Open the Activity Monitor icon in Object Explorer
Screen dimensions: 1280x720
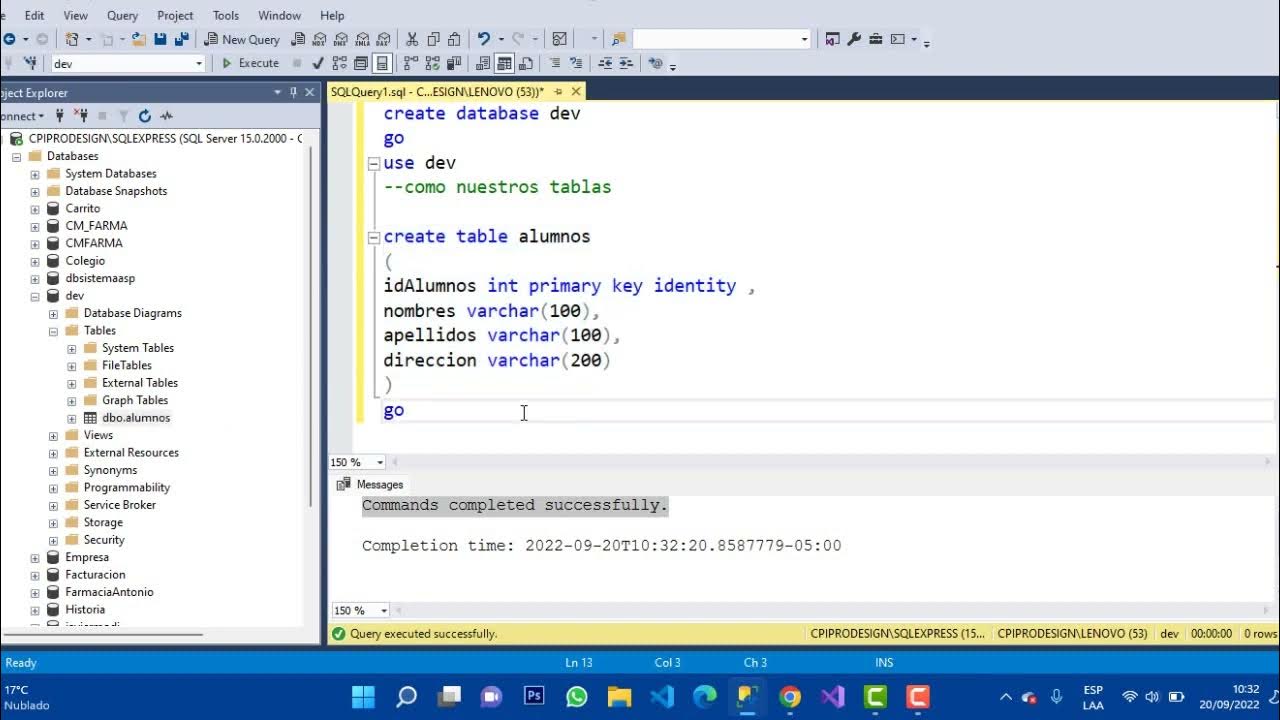click(x=166, y=116)
